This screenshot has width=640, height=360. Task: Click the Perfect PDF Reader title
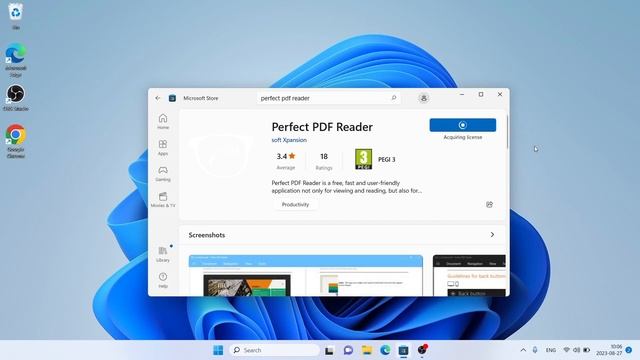322,127
